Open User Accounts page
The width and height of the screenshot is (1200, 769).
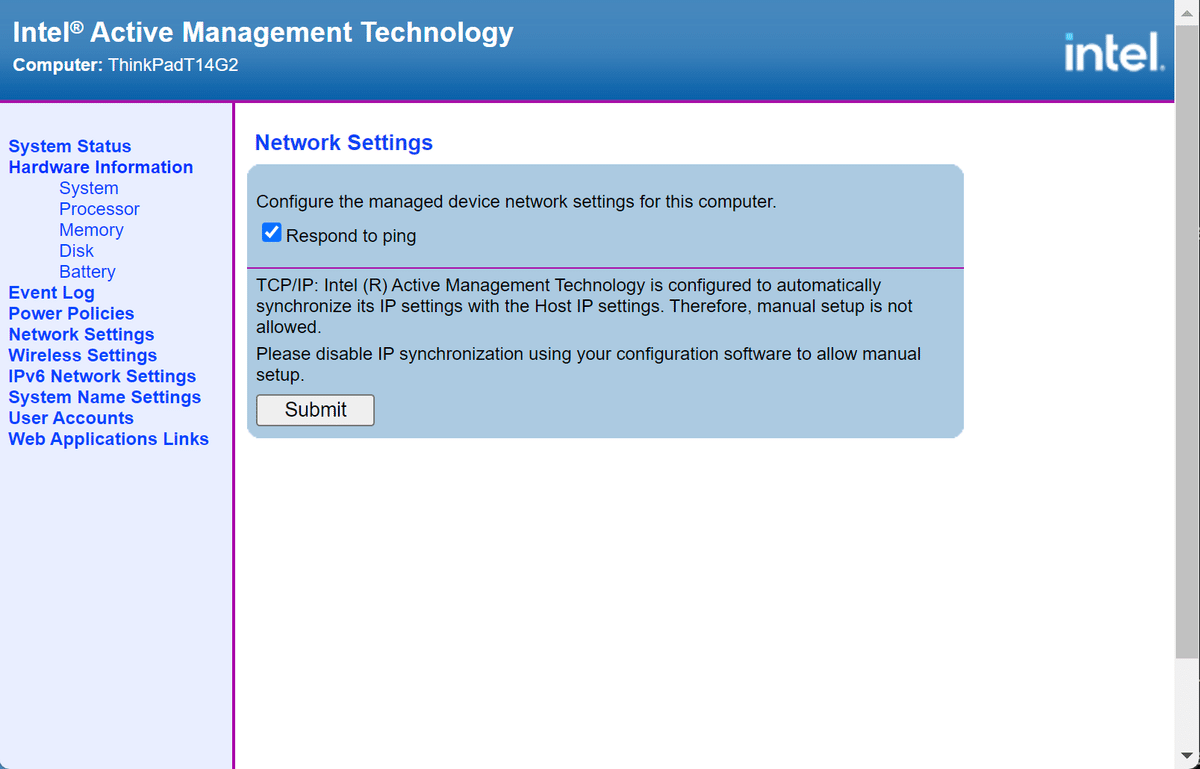coord(71,419)
